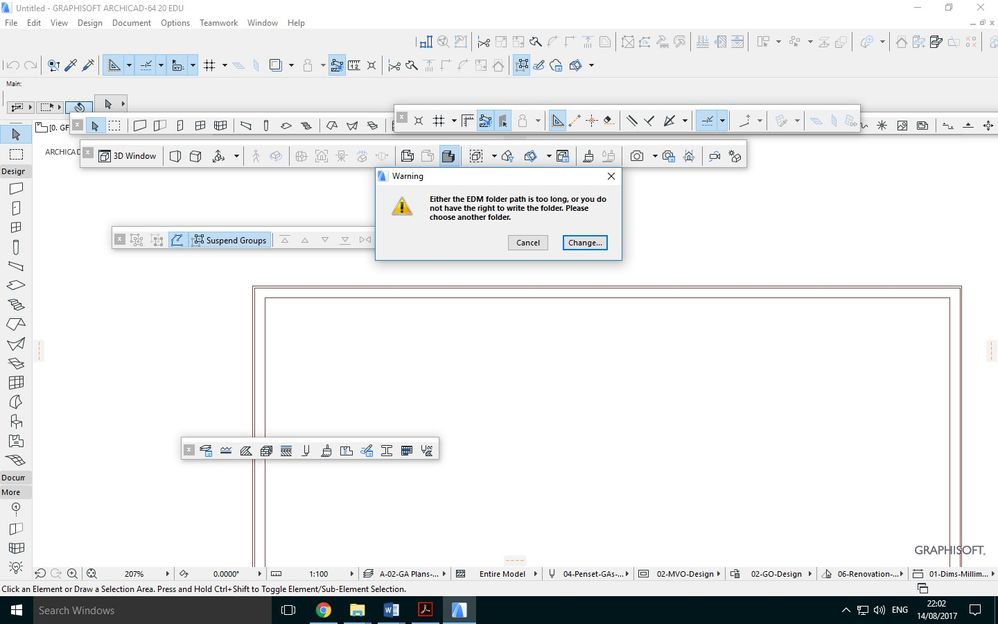The image size is (998, 624).
Task: Open the 1:100 scale dropdown
Action: coord(320,574)
